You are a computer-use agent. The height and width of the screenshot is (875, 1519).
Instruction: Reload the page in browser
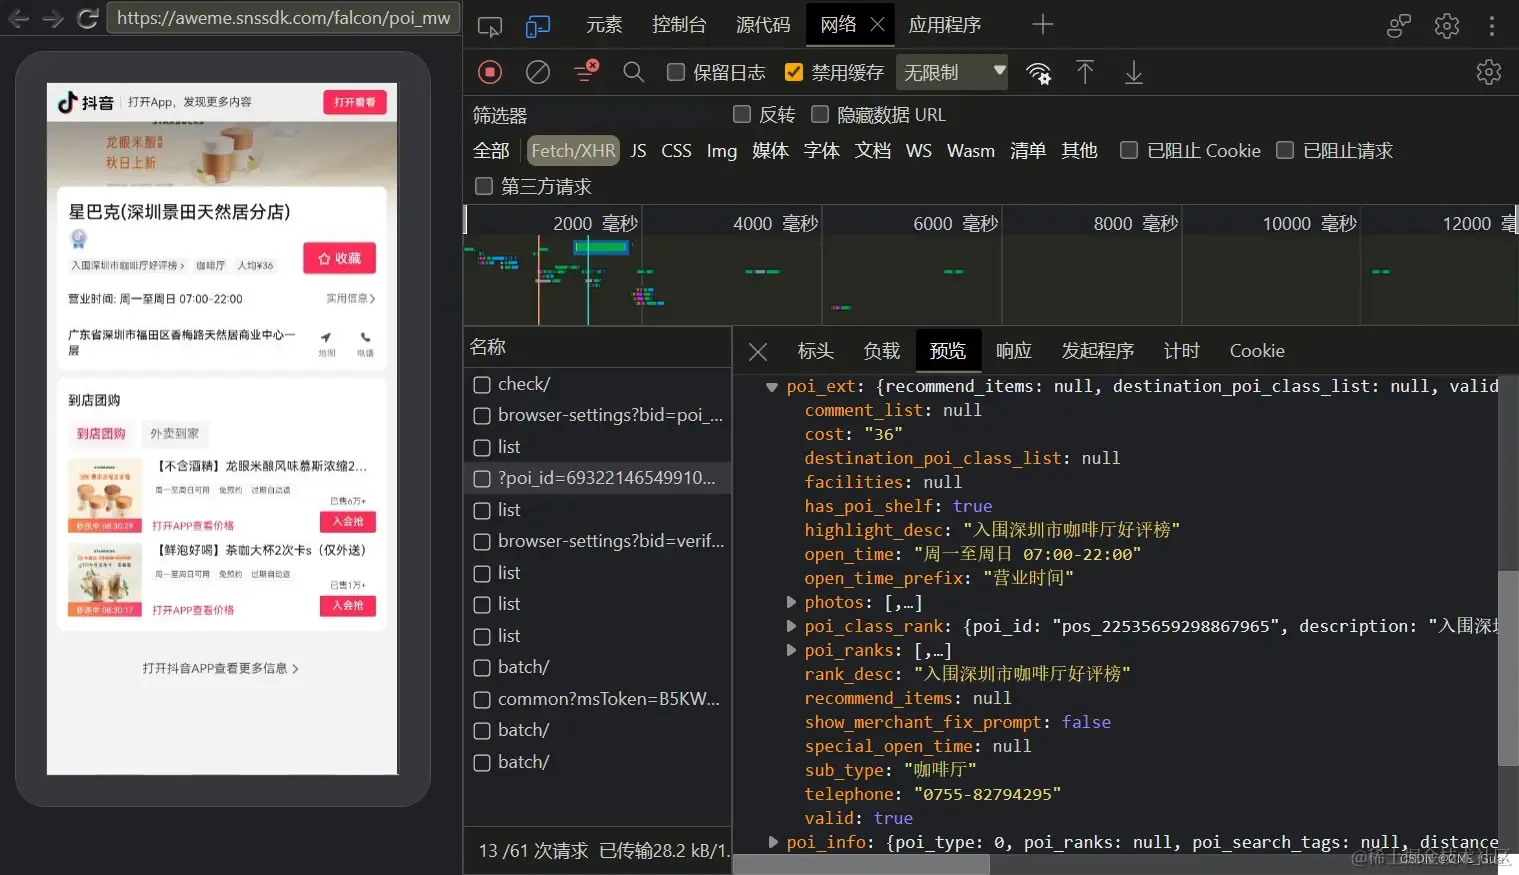tap(87, 18)
